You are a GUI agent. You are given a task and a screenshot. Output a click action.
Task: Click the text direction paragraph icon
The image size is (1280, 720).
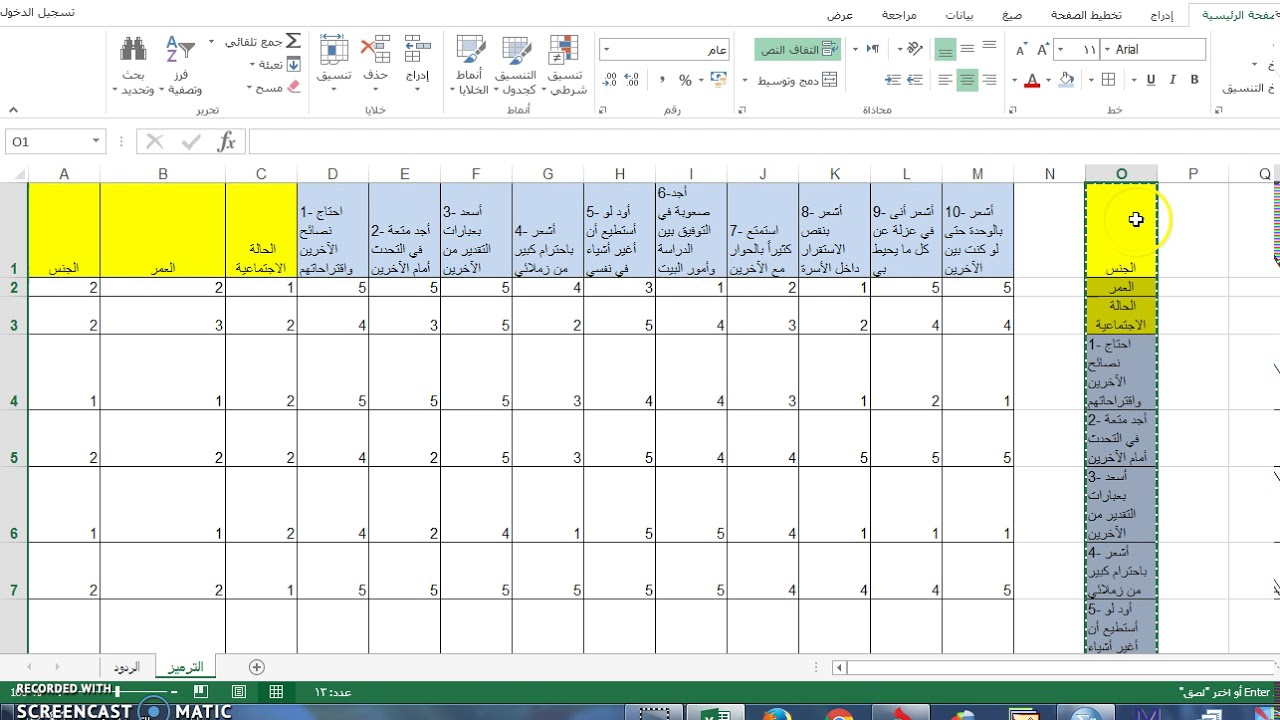pos(873,49)
